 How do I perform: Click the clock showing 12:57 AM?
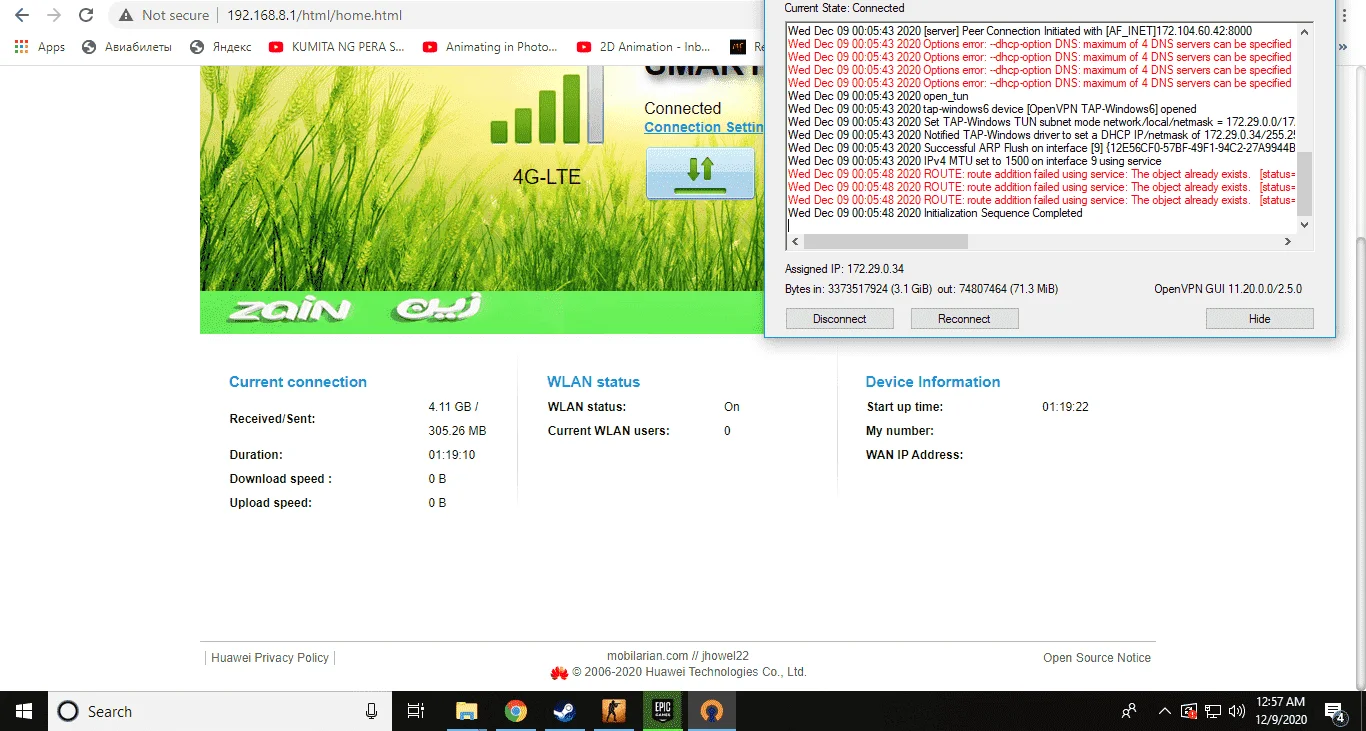tap(1279, 711)
